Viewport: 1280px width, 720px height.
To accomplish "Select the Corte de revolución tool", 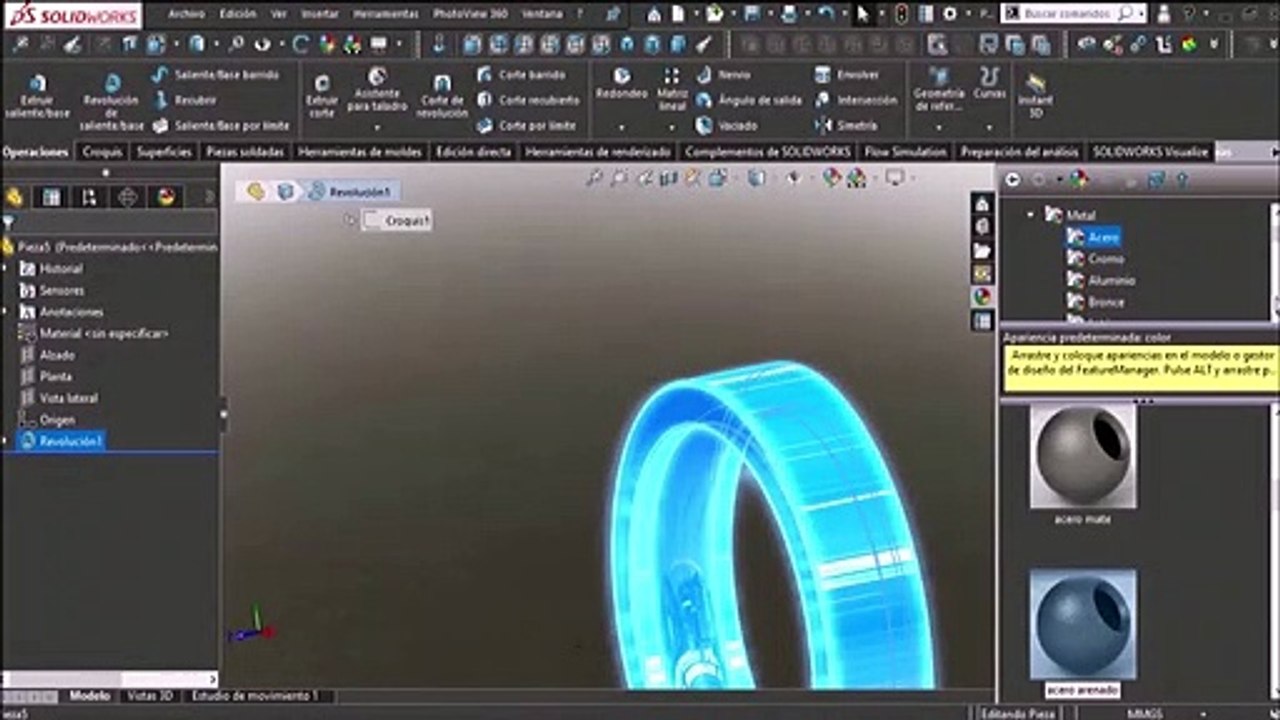I will coord(442,97).
